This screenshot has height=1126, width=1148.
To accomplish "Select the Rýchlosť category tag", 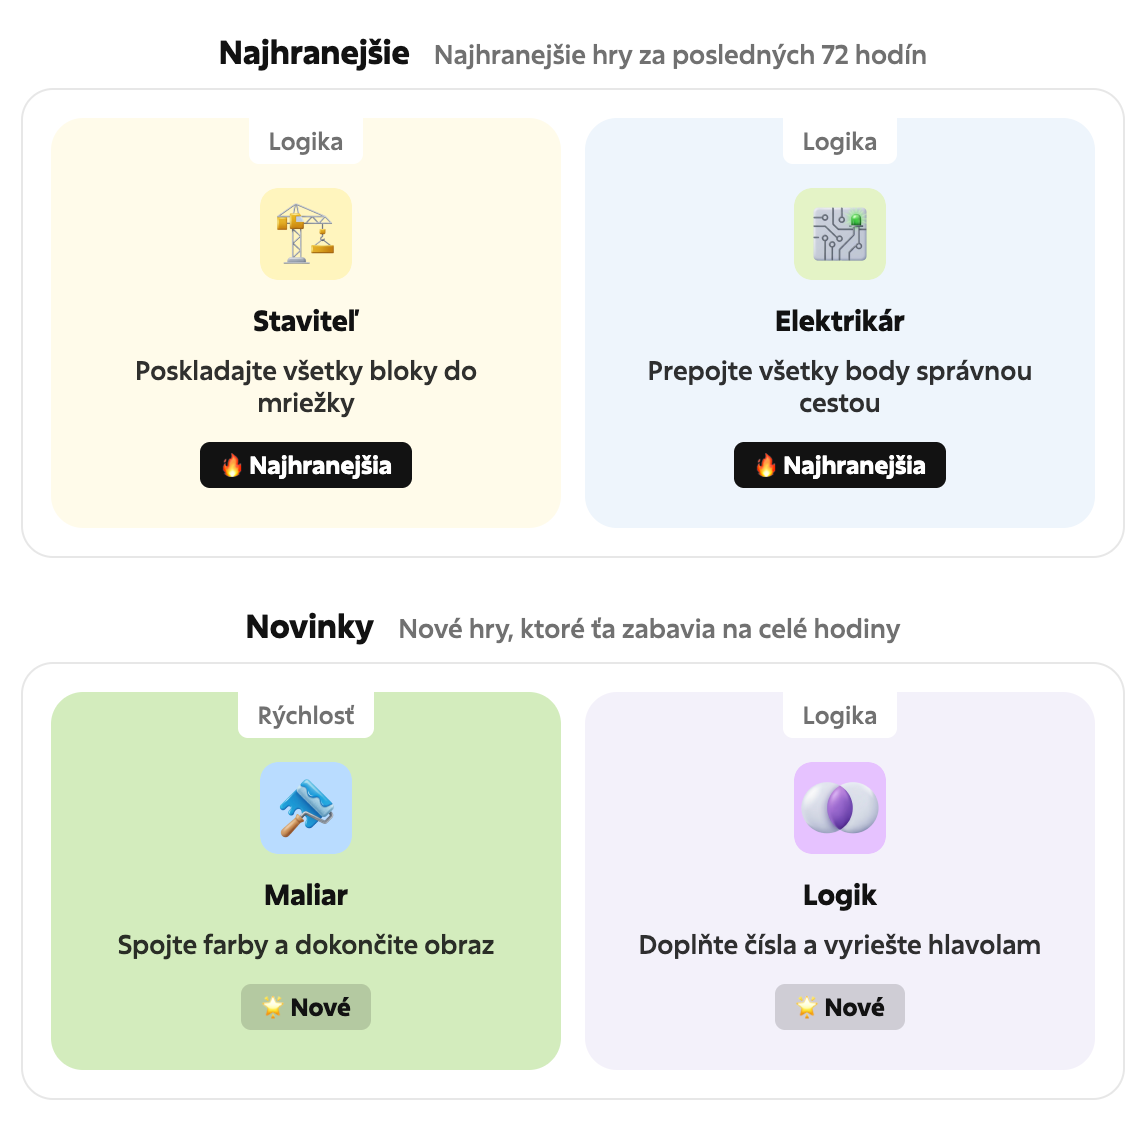I will 306,716.
